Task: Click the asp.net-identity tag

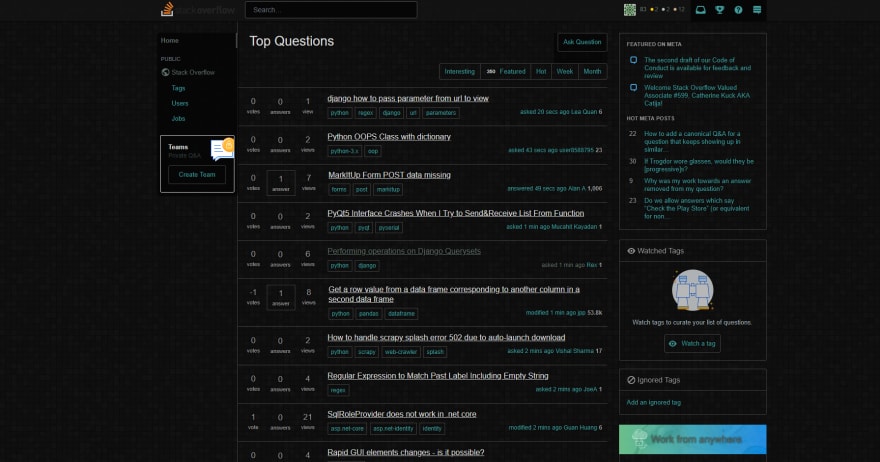Action: (393, 429)
